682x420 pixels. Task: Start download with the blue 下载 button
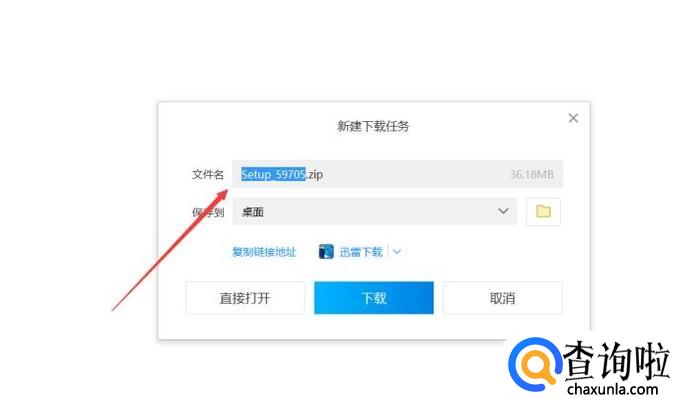(x=374, y=298)
